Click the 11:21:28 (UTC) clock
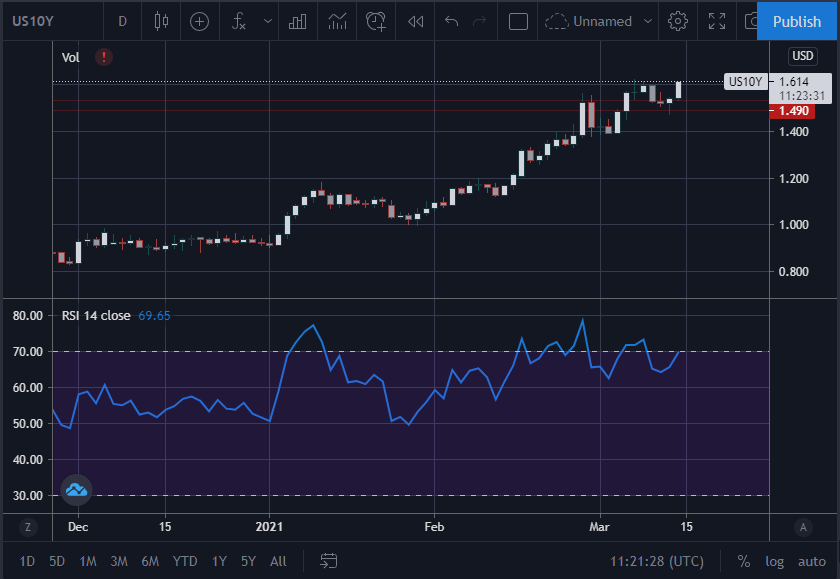Screen dimensions: 840x579 (657, 561)
